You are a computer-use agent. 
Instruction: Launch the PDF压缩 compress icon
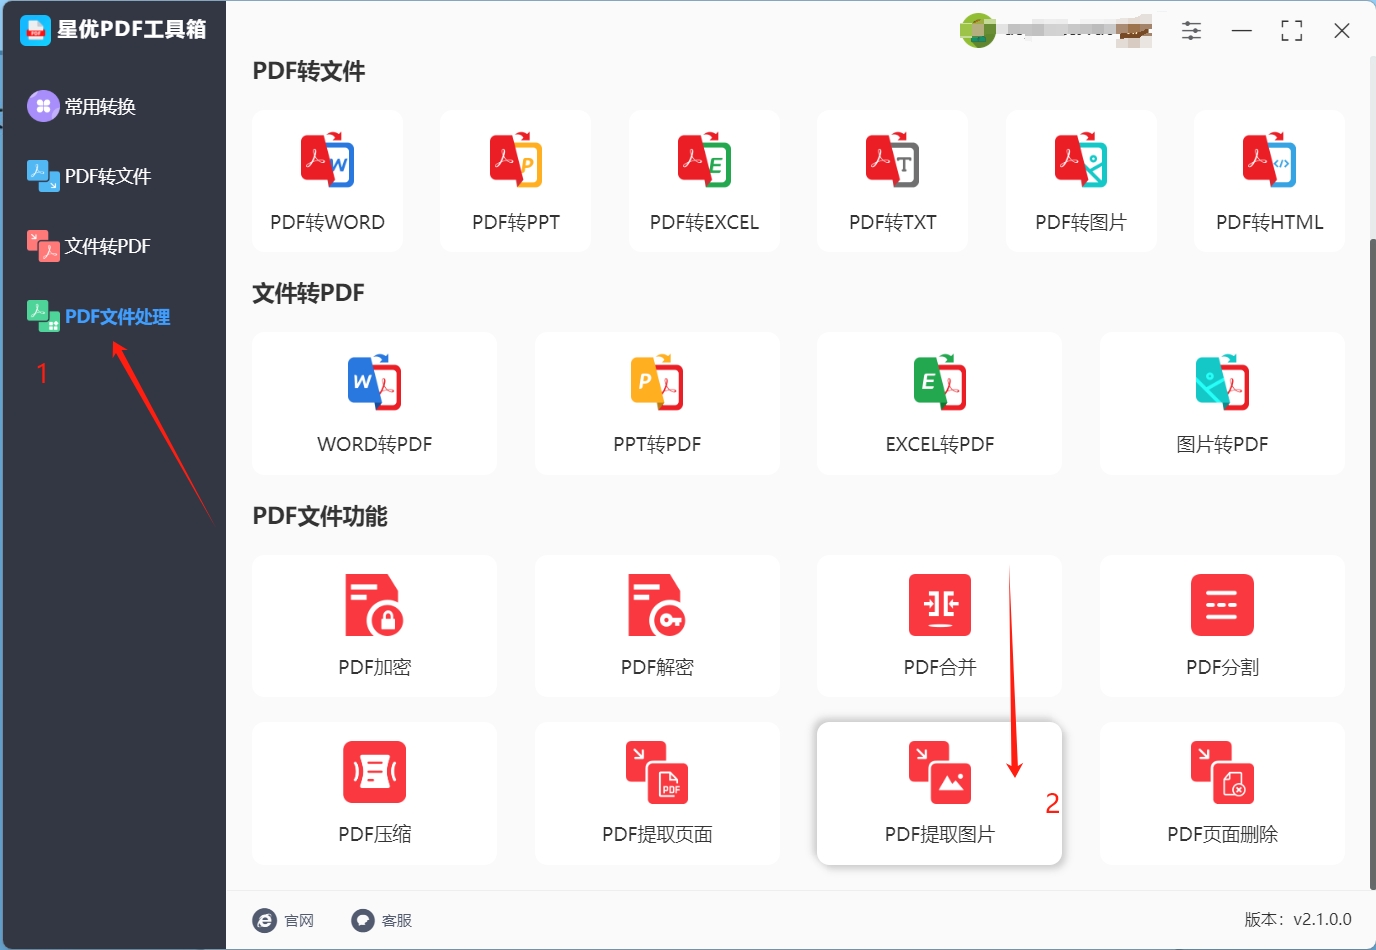click(374, 772)
